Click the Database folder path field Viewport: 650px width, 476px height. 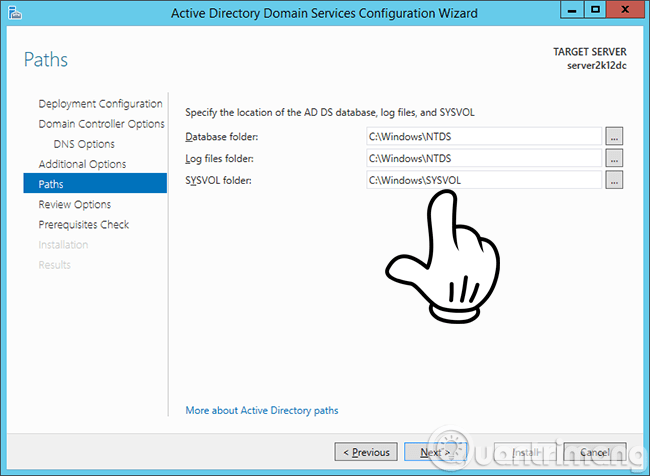[x=484, y=136]
